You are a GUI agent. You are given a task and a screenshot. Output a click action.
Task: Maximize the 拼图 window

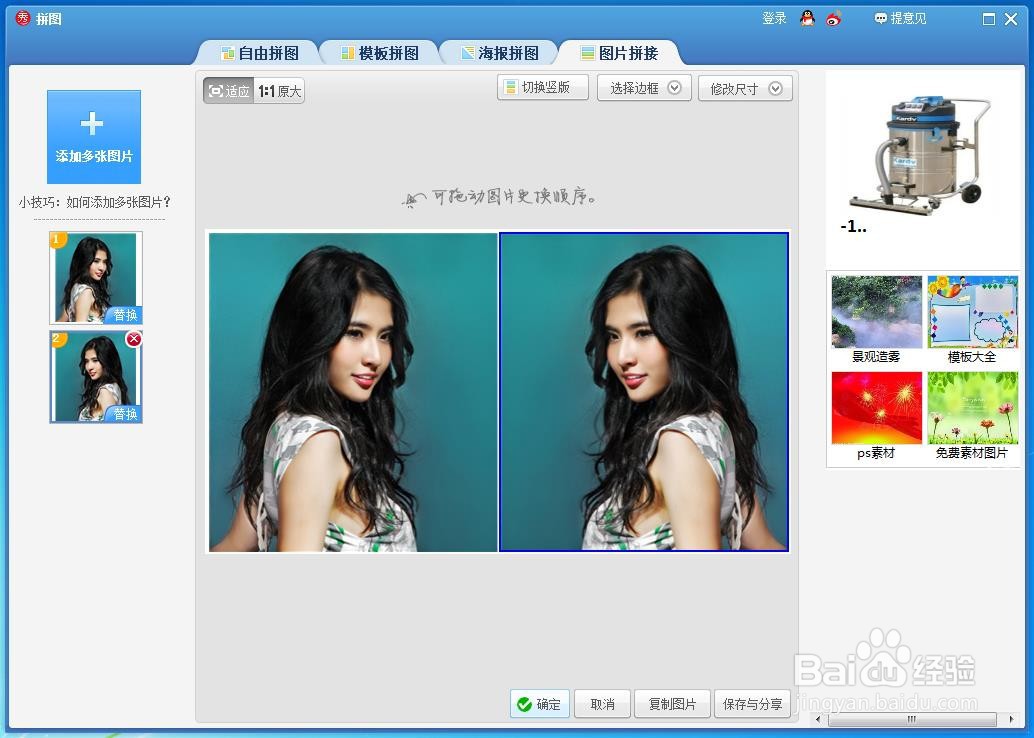pos(988,19)
